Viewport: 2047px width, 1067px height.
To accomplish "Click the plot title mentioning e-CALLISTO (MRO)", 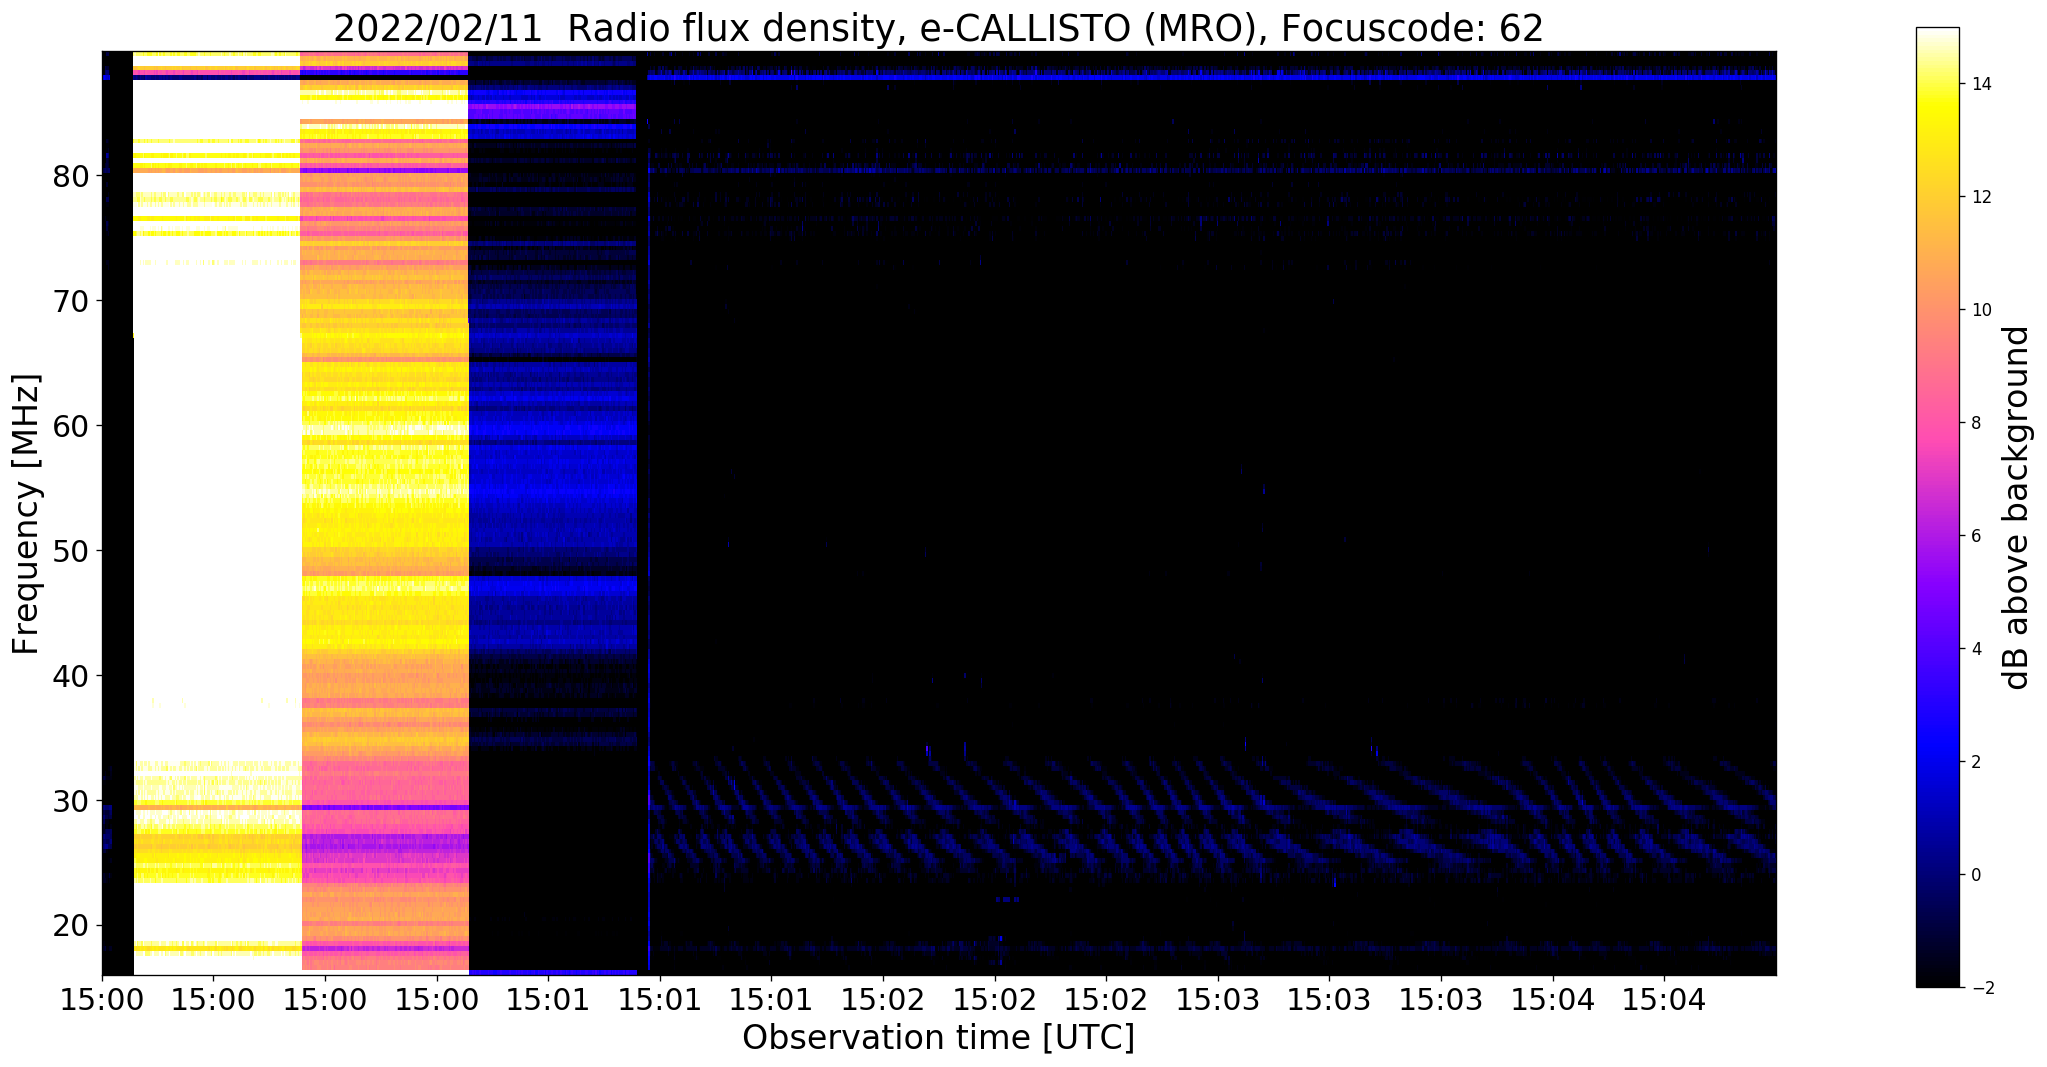I will tap(938, 28).
